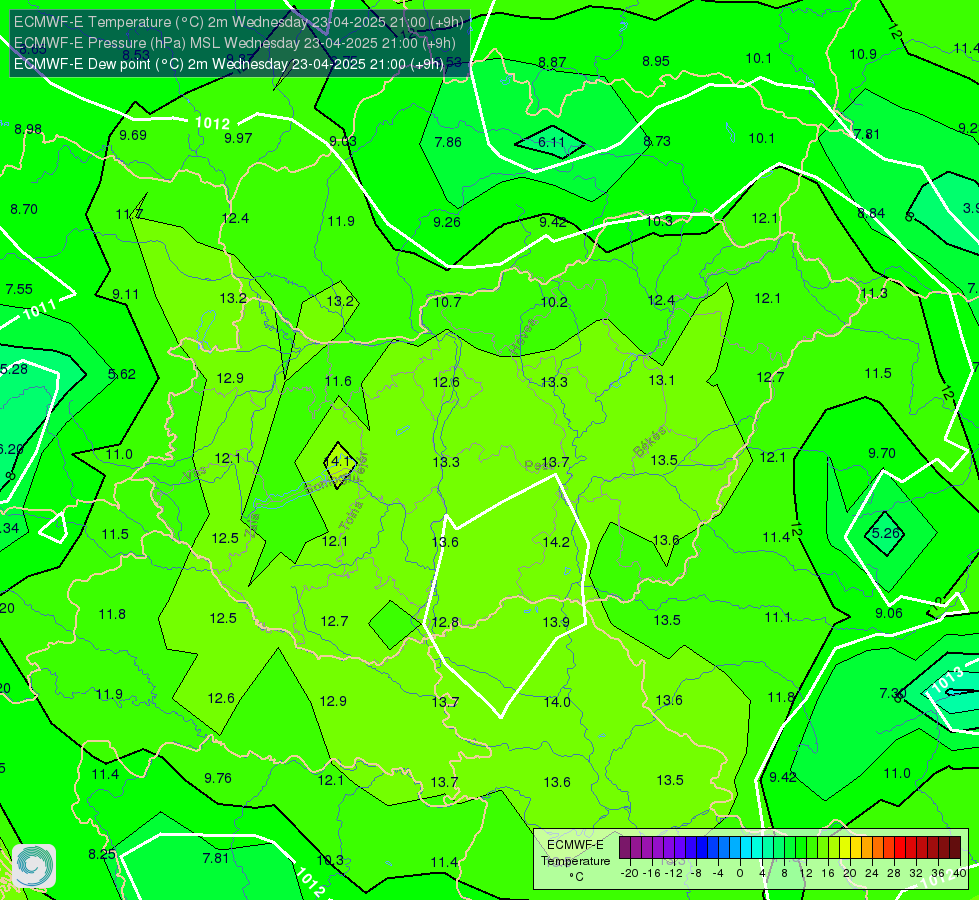Click the 9.69 temperature value

click(x=133, y=136)
